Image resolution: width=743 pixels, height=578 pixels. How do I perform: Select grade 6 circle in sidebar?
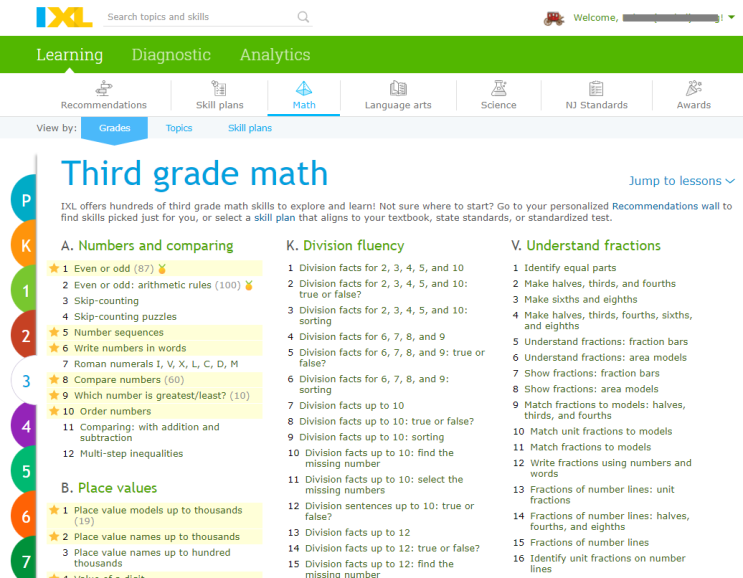pos(25,516)
